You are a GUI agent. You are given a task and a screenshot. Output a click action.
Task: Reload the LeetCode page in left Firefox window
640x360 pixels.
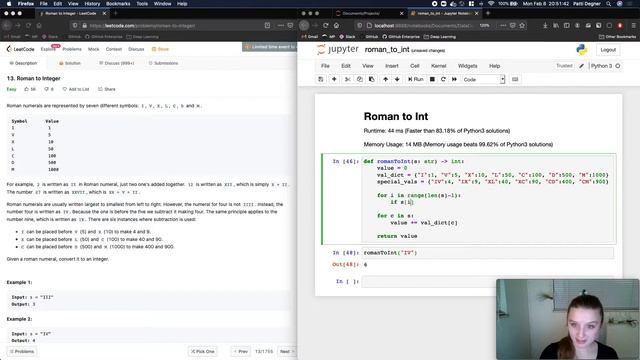(x=28, y=25)
